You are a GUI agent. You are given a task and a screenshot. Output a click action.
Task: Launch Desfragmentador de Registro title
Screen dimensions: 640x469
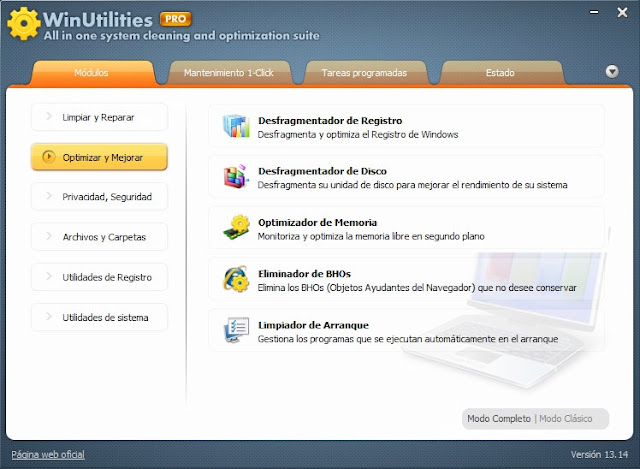(330, 121)
